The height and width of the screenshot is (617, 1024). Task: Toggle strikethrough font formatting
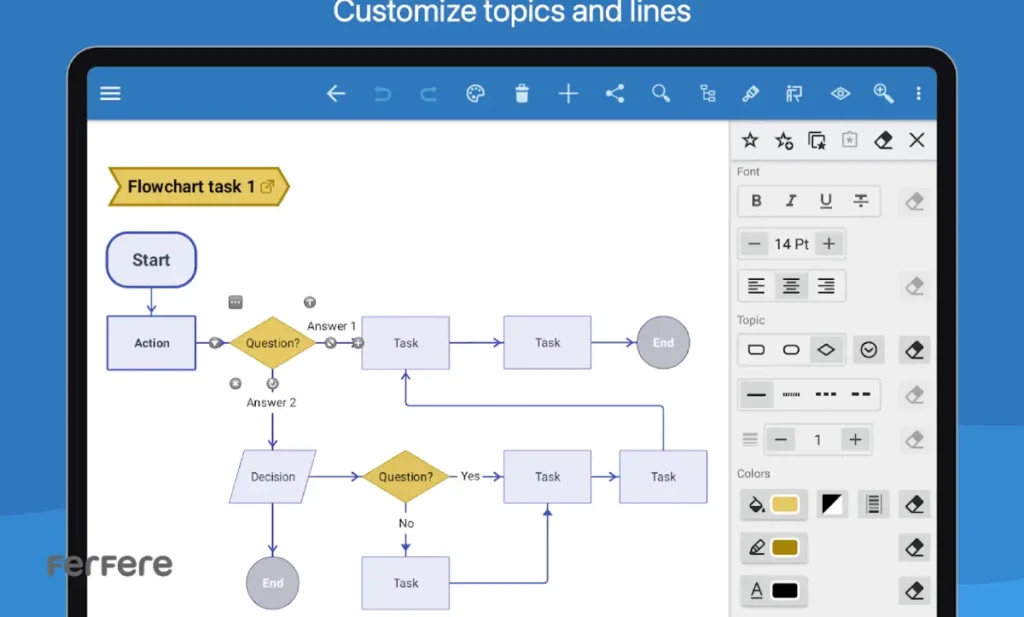point(861,201)
